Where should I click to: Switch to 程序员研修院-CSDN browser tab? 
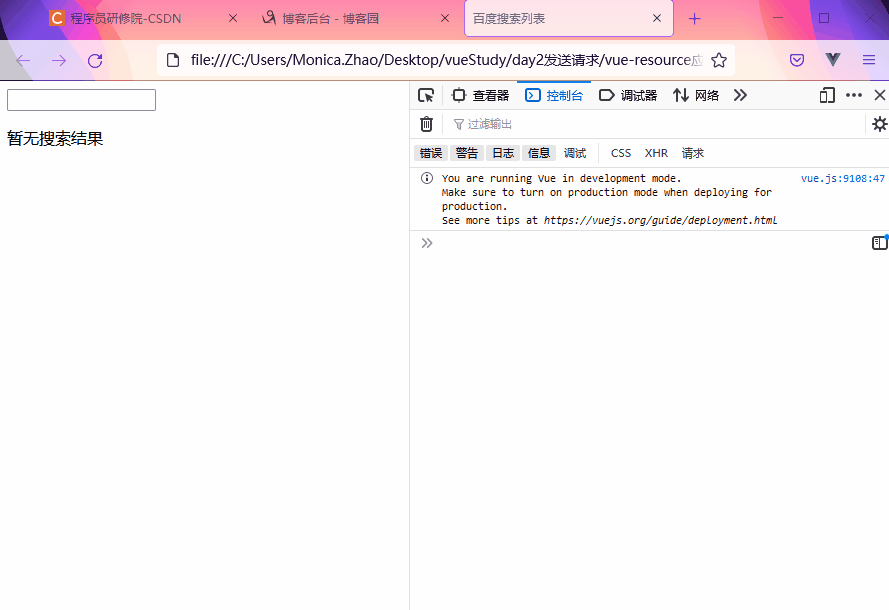[126, 19]
